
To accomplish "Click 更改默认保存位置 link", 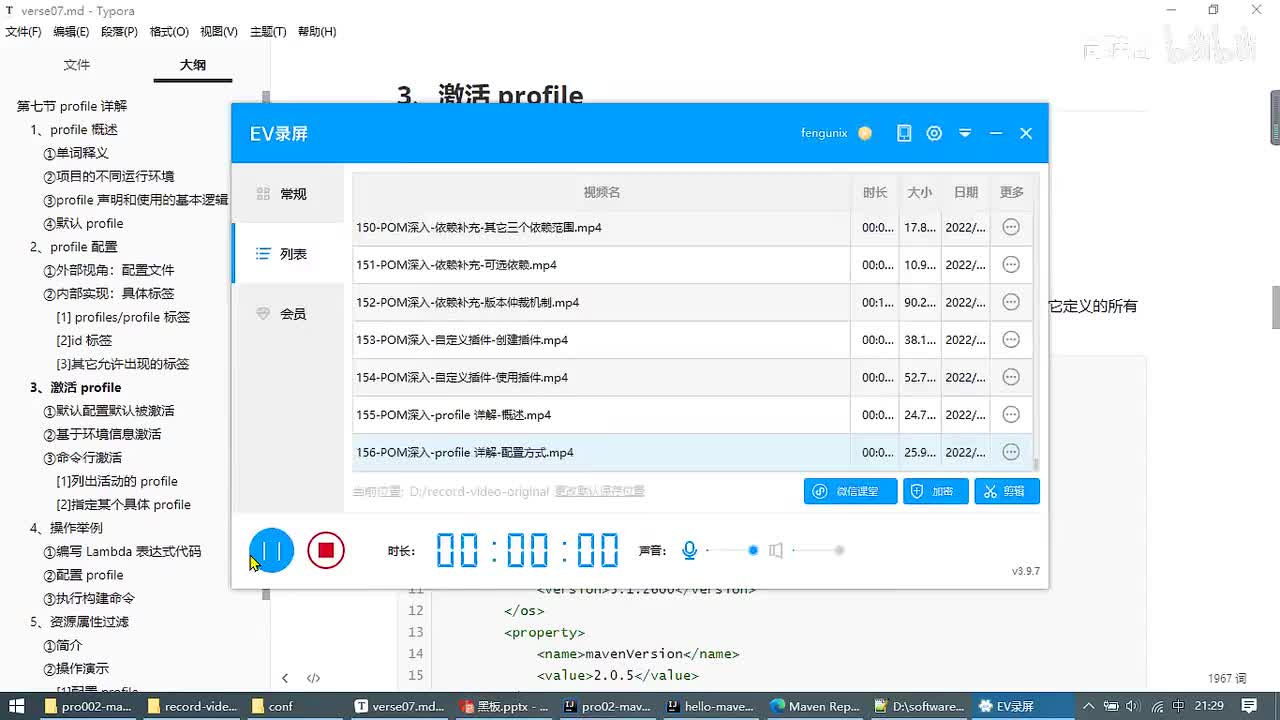I will click(x=600, y=491).
